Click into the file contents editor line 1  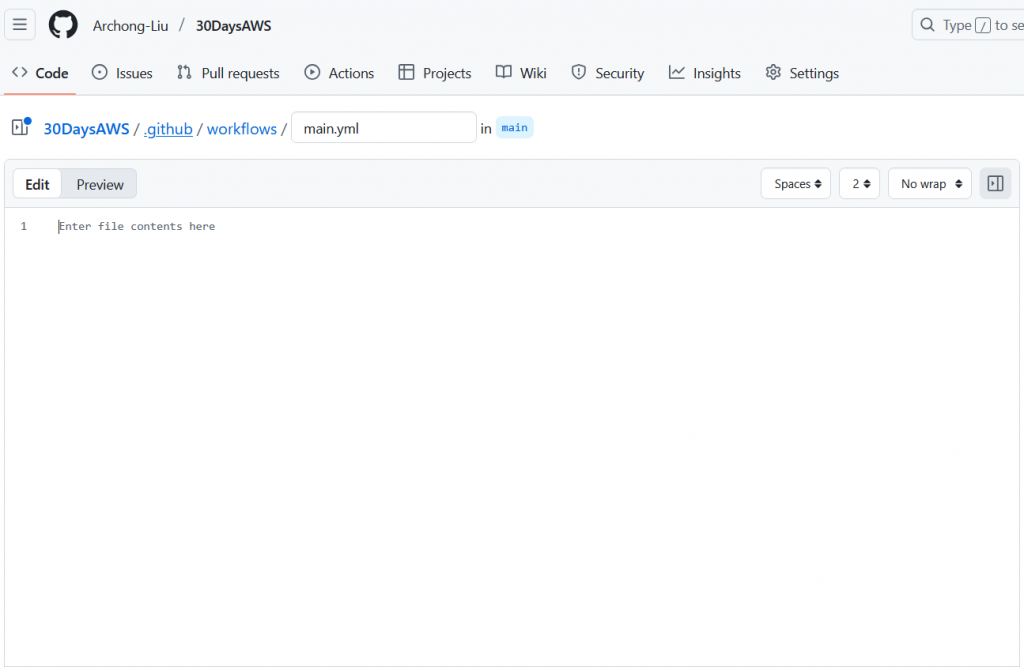[x=536, y=226]
